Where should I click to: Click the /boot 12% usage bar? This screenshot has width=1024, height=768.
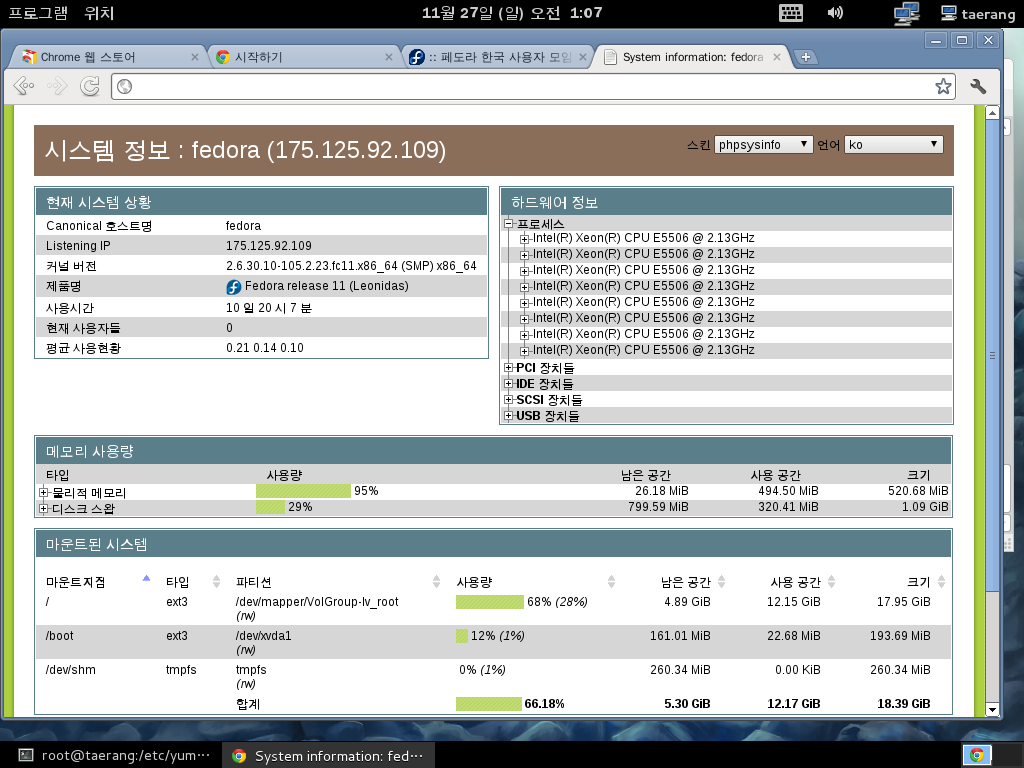click(x=462, y=635)
